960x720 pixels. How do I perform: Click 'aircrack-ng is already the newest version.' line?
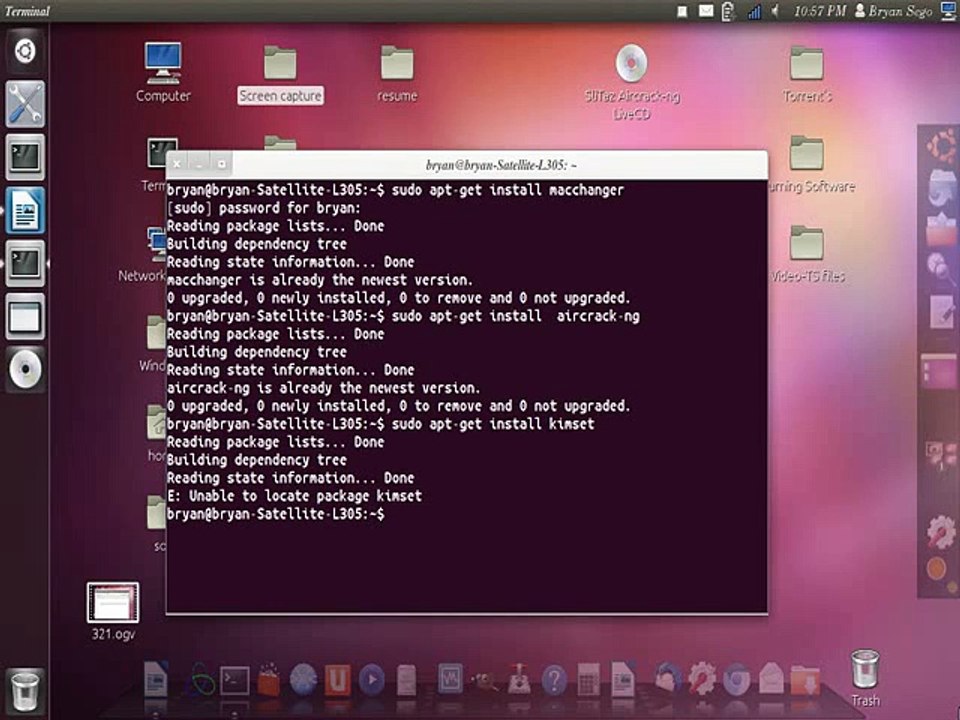[x=323, y=388]
